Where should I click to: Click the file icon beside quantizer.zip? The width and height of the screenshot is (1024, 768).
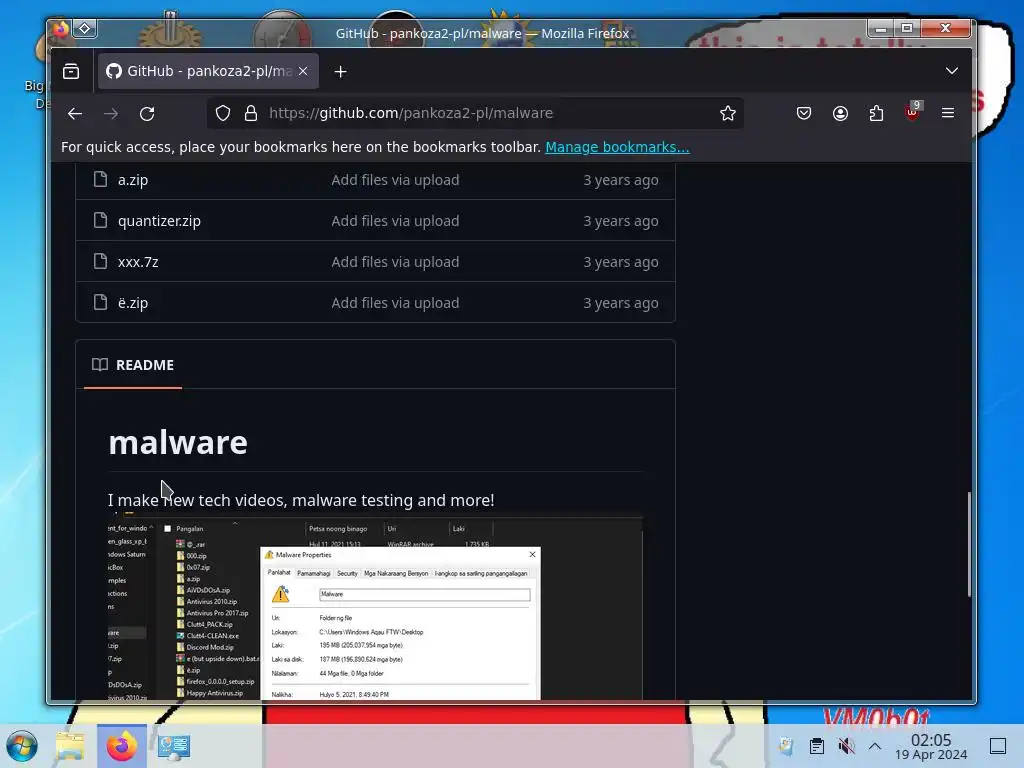point(100,220)
